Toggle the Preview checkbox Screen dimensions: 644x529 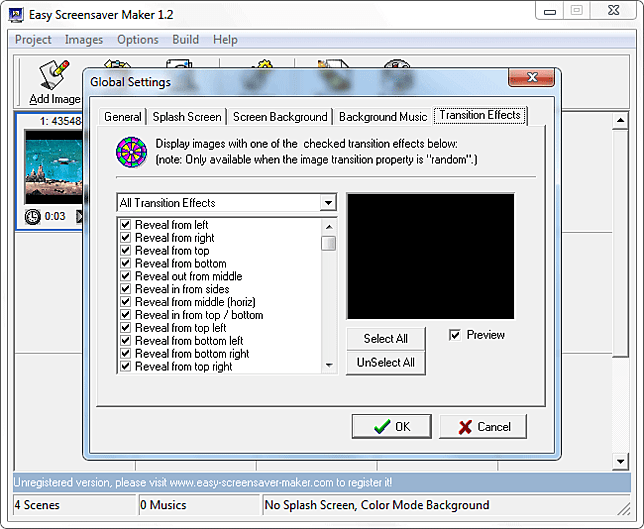(x=455, y=335)
